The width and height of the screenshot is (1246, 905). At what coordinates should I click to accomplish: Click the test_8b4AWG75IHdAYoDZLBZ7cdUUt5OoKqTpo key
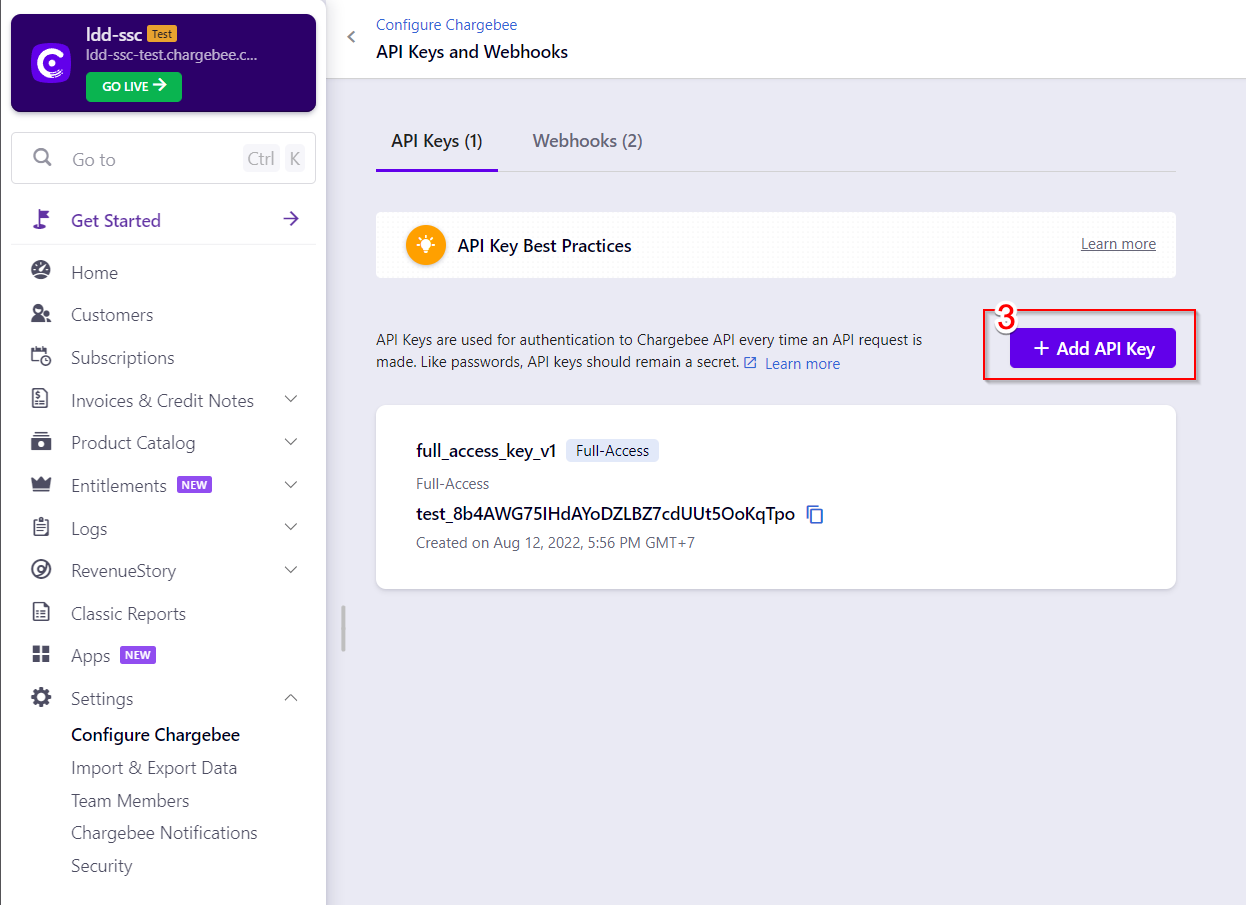coord(605,514)
